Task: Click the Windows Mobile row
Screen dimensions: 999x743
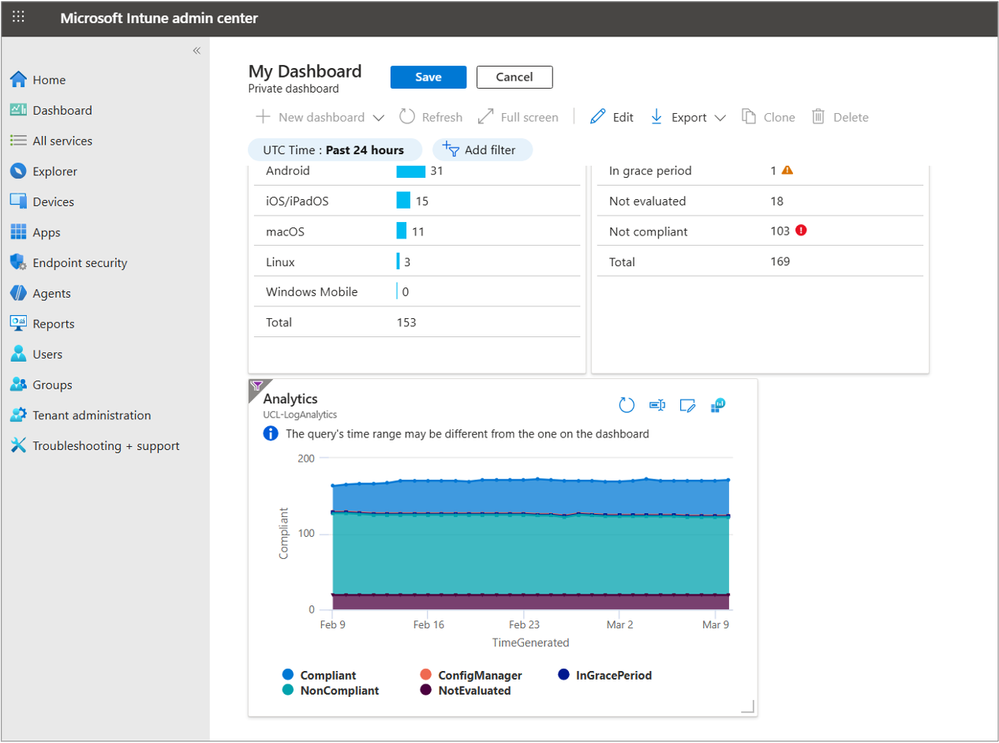Action: point(417,291)
